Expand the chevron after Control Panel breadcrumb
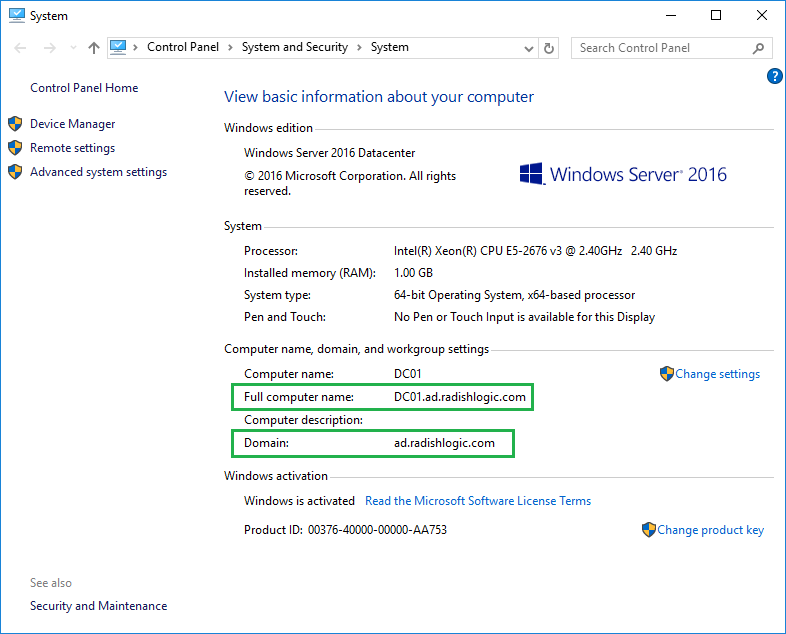 (230, 48)
